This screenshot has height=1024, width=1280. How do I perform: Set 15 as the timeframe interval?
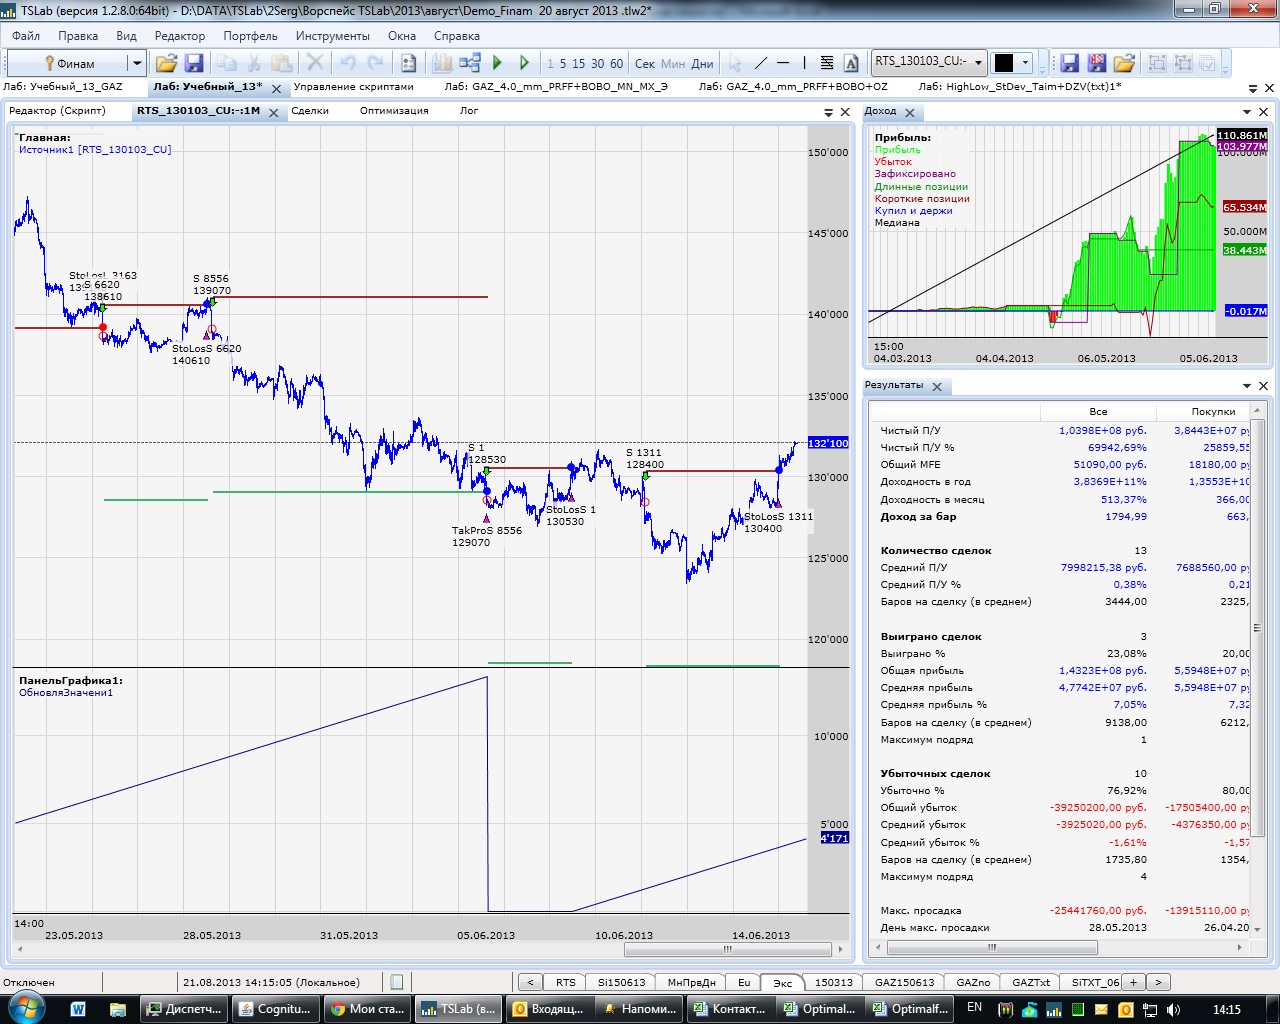[579, 63]
